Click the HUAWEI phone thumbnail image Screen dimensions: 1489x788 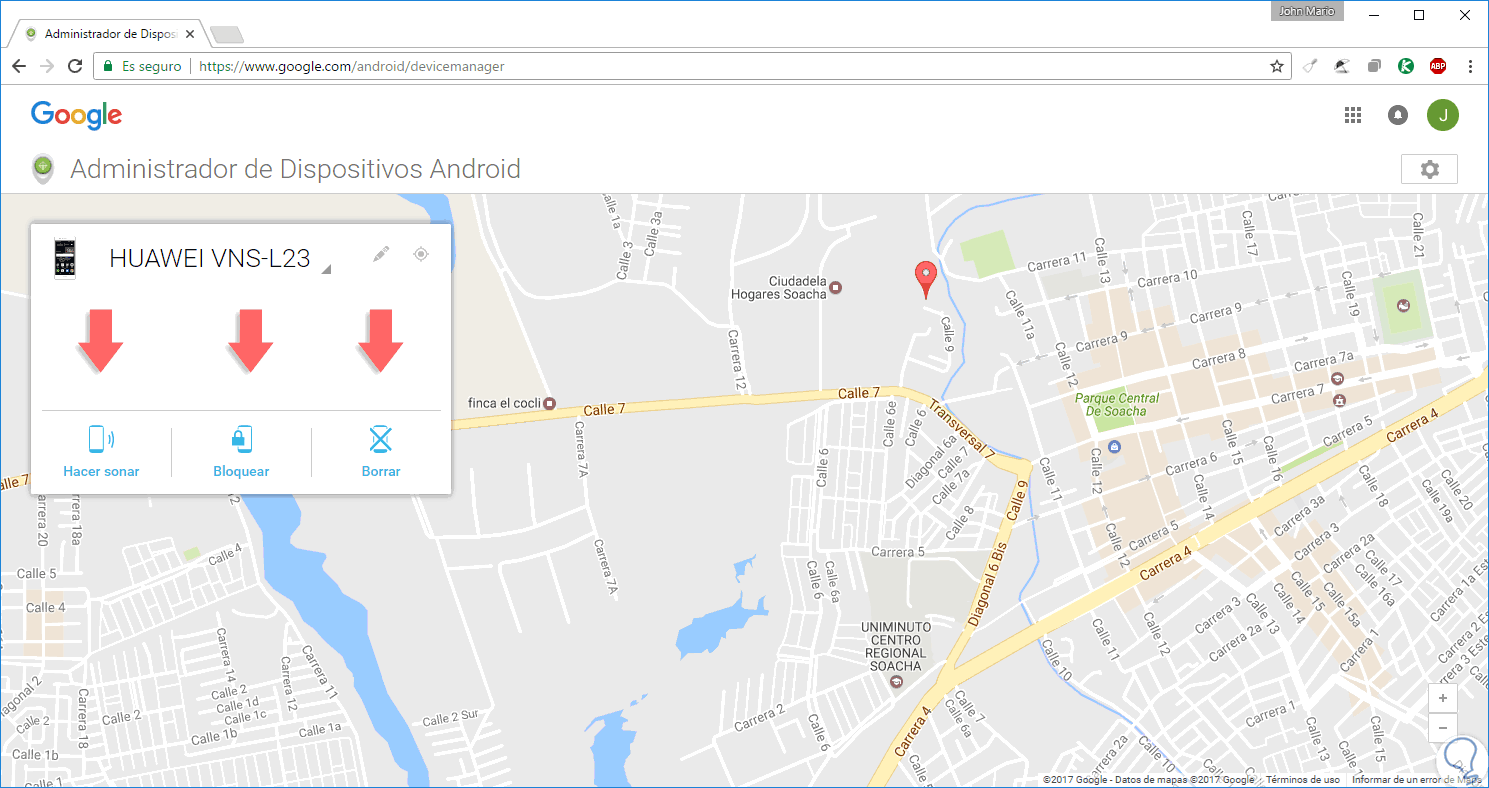(x=65, y=258)
